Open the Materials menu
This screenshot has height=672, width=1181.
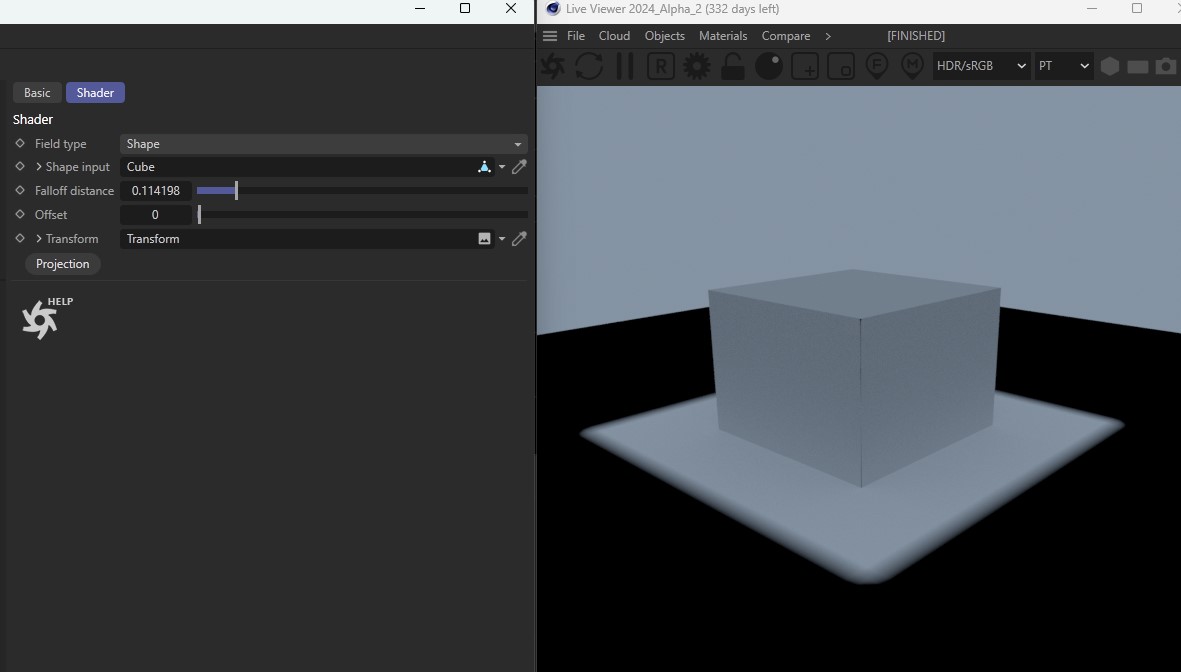click(723, 35)
